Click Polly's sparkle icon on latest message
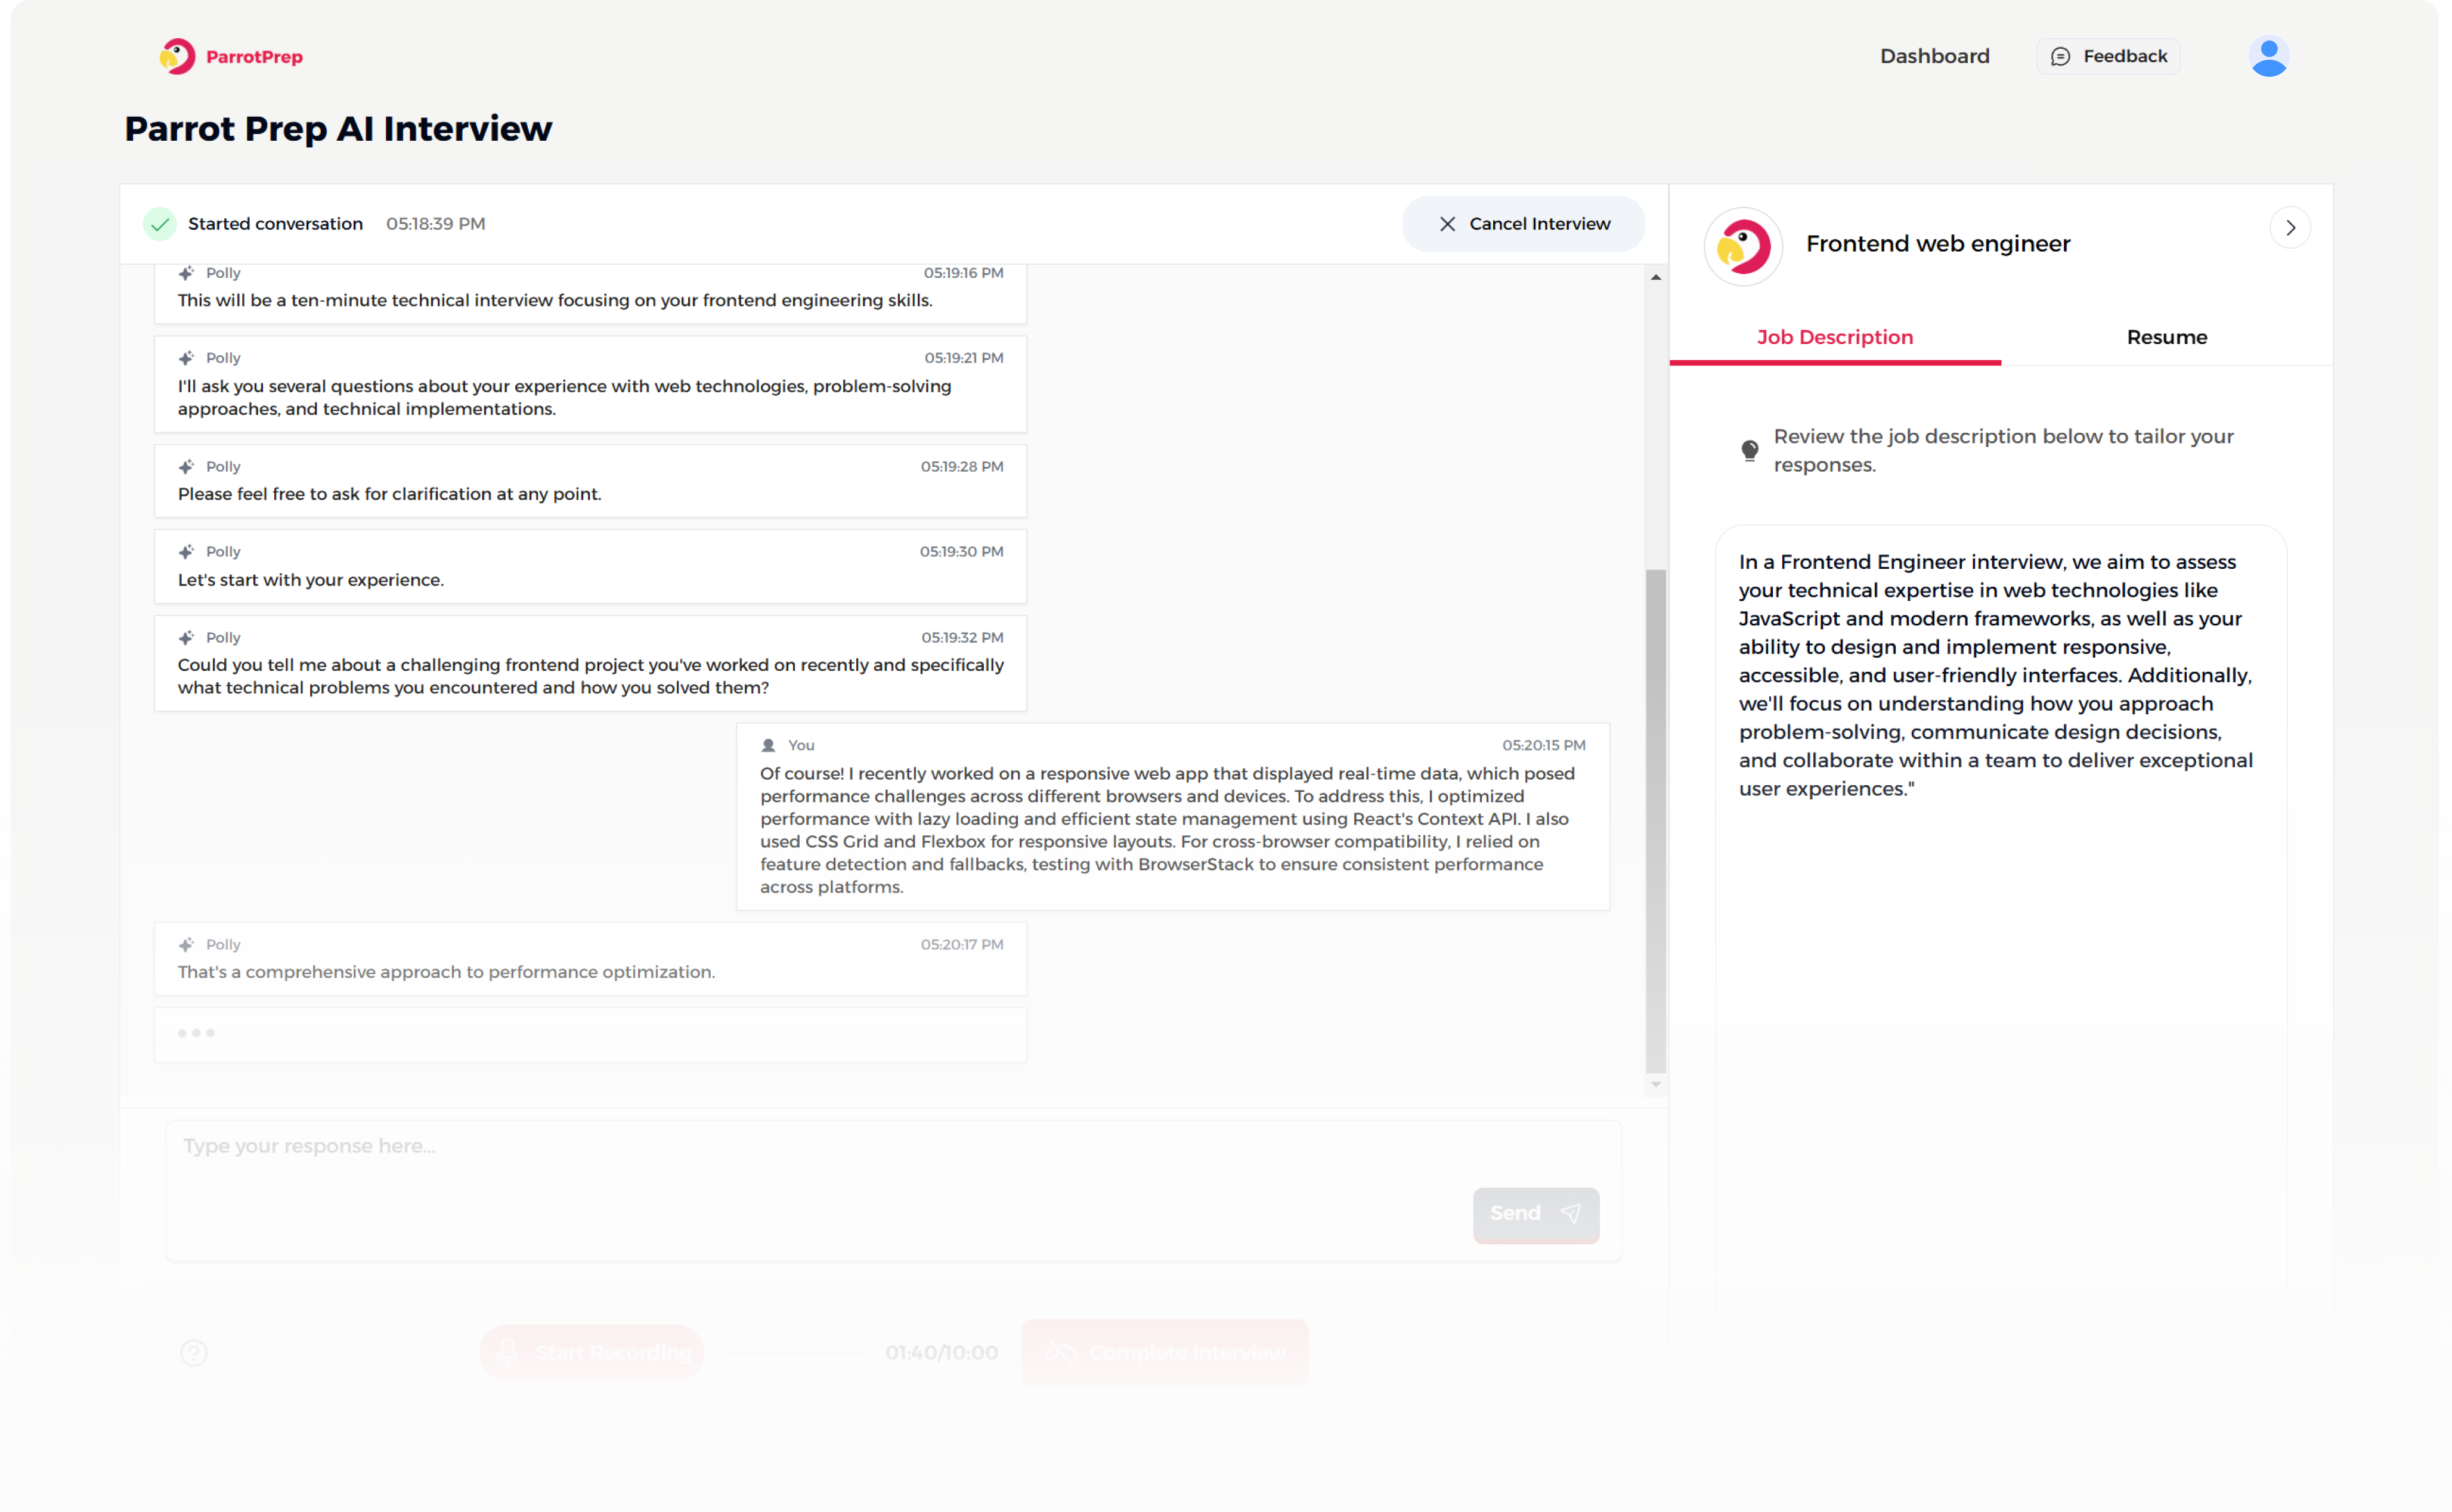The width and height of the screenshot is (2452, 1512). (x=186, y=944)
